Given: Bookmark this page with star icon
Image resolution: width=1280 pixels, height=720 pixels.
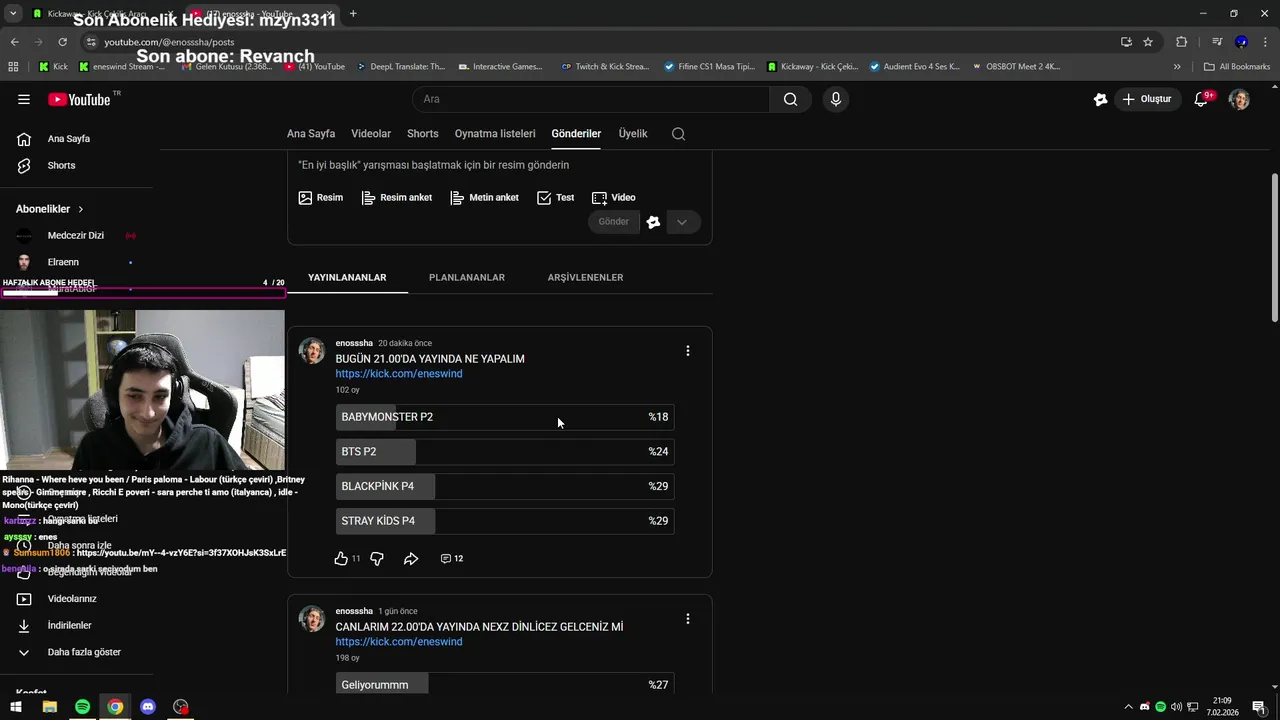Looking at the screenshot, I should [1148, 42].
